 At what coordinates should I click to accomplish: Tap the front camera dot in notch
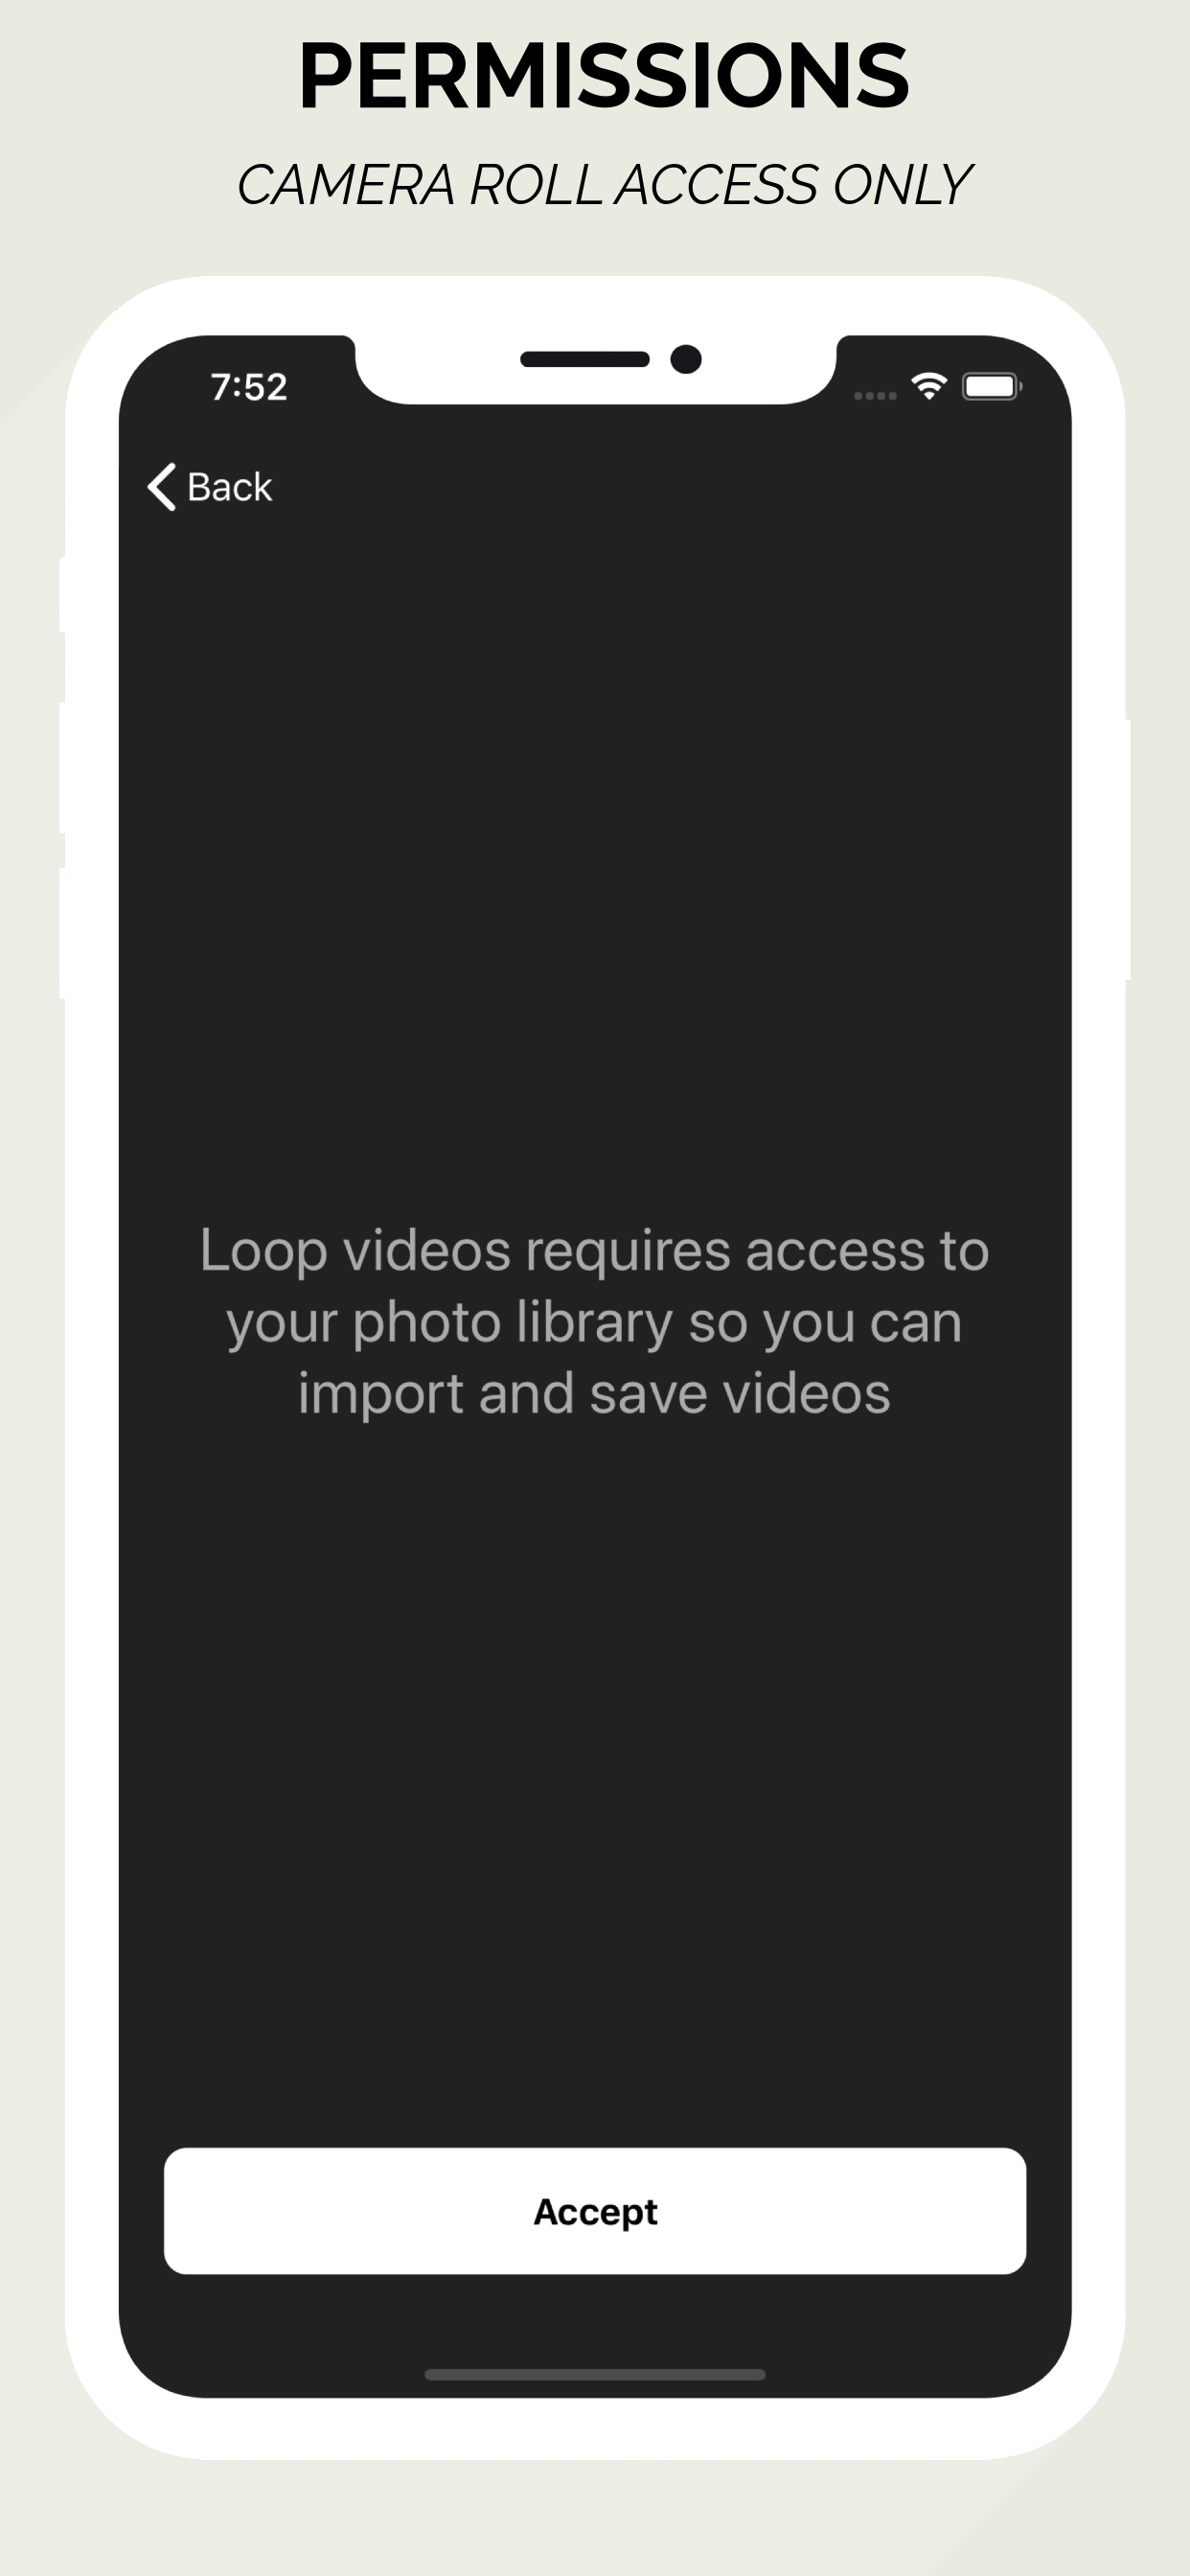(686, 359)
